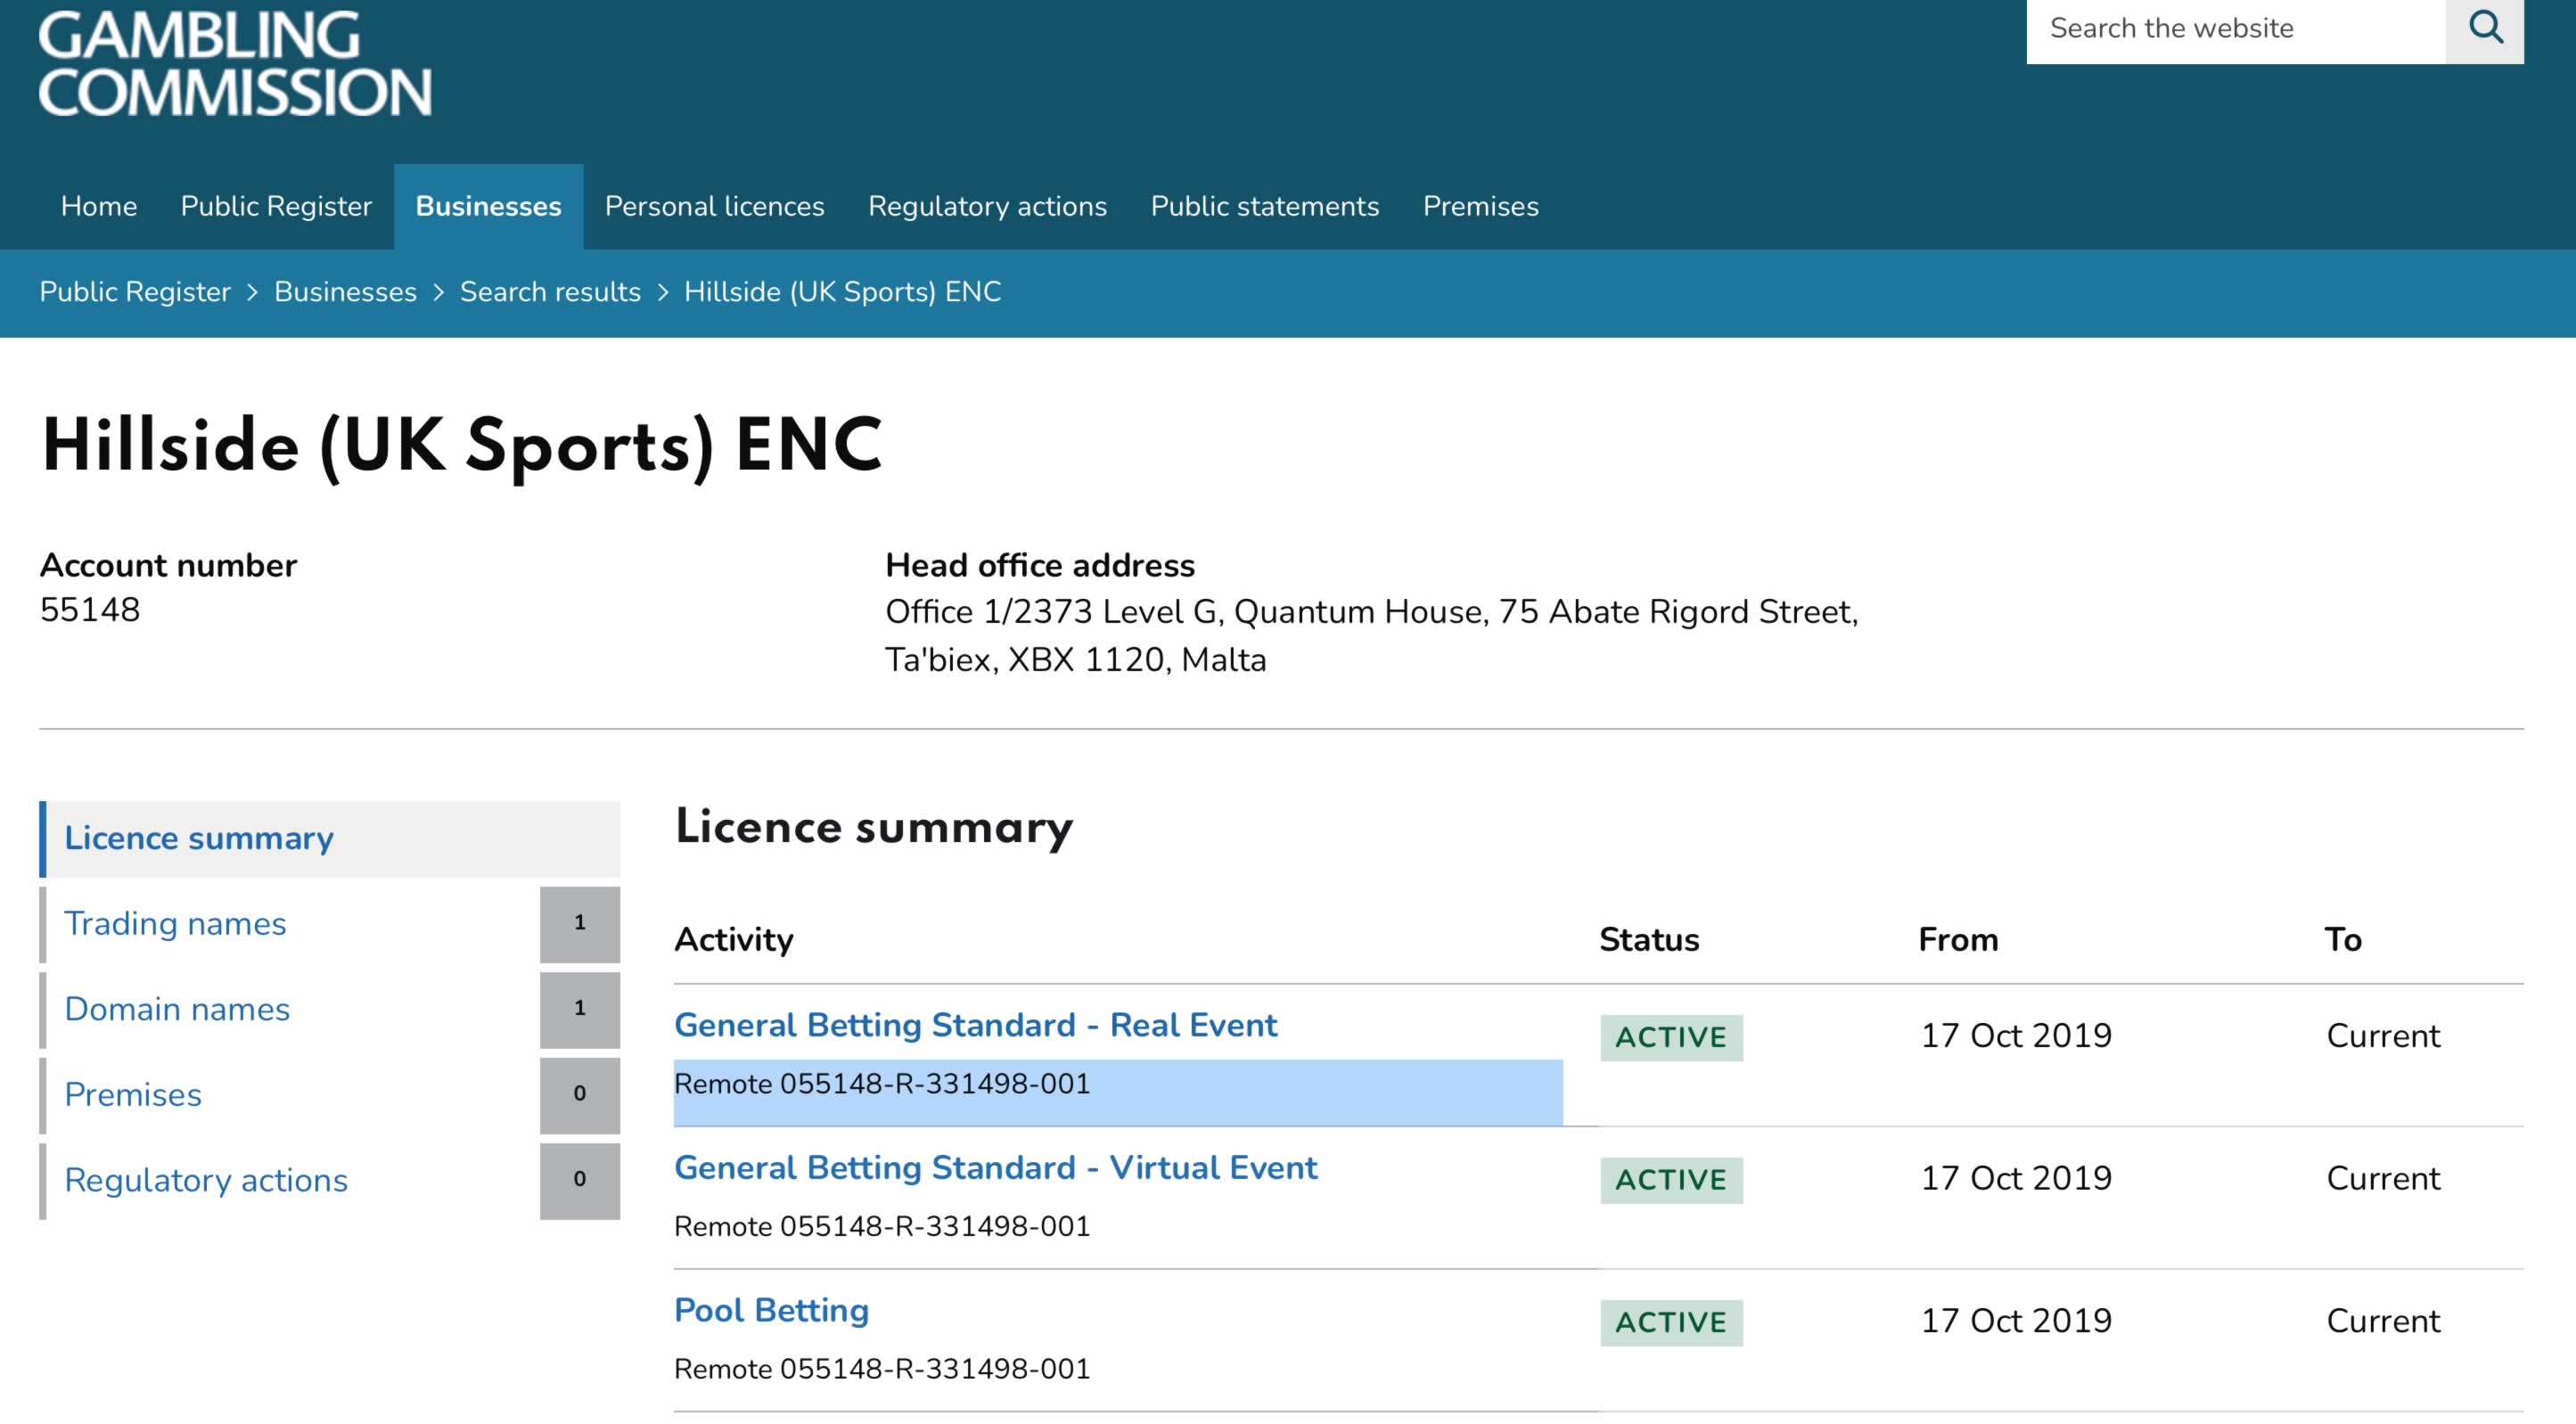
Task: Click the Trading names count badge
Action: [580, 924]
